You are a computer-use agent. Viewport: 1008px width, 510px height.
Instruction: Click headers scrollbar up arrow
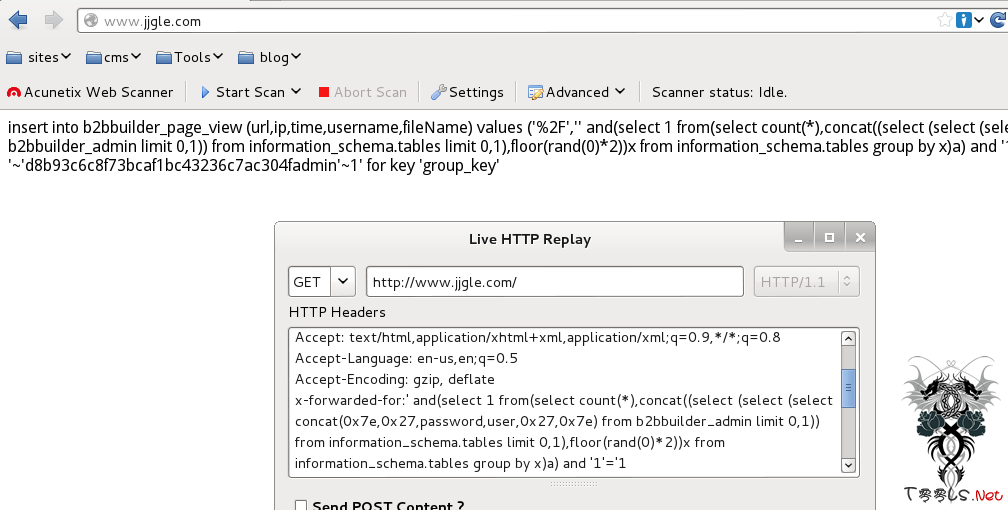click(848, 338)
